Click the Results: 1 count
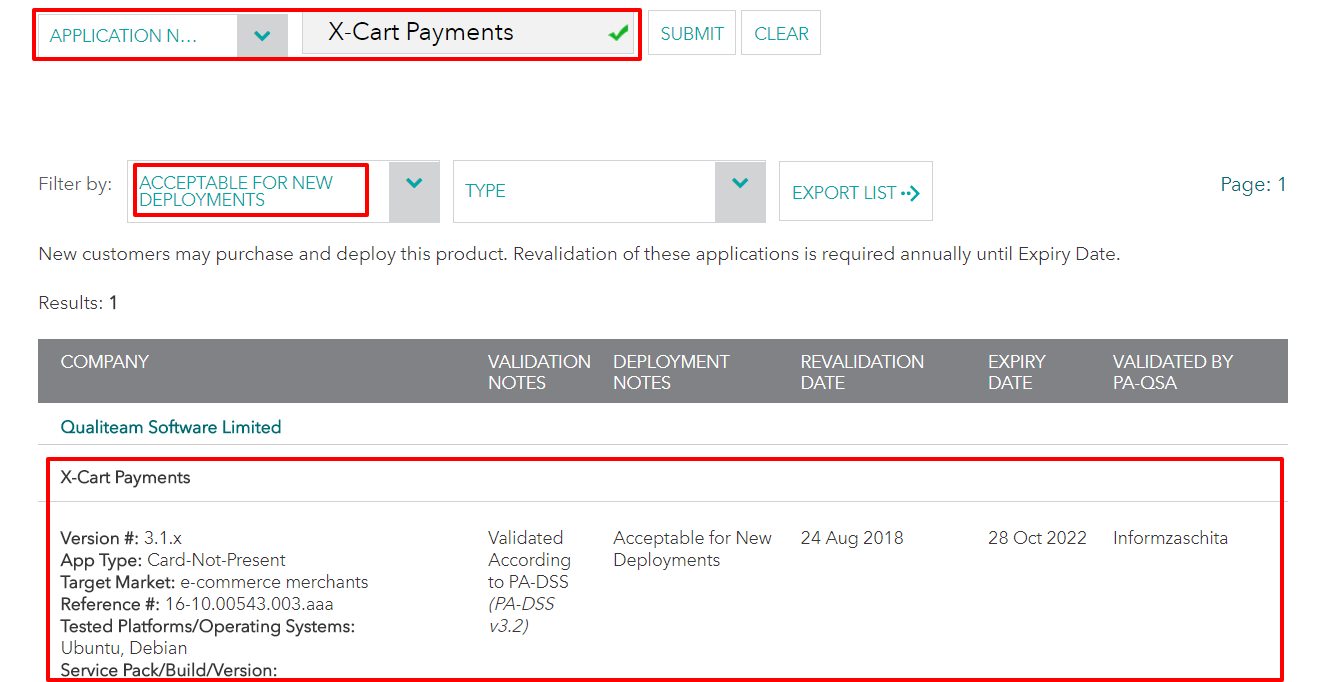 tap(78, 302)
